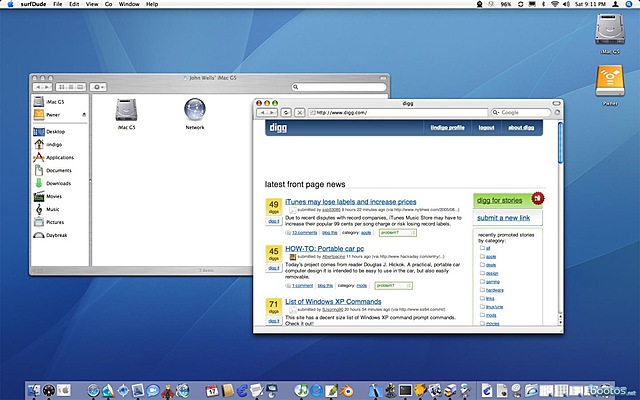
Task: Click Finder back/forward navigation buttons
Action: click(42, 87)
